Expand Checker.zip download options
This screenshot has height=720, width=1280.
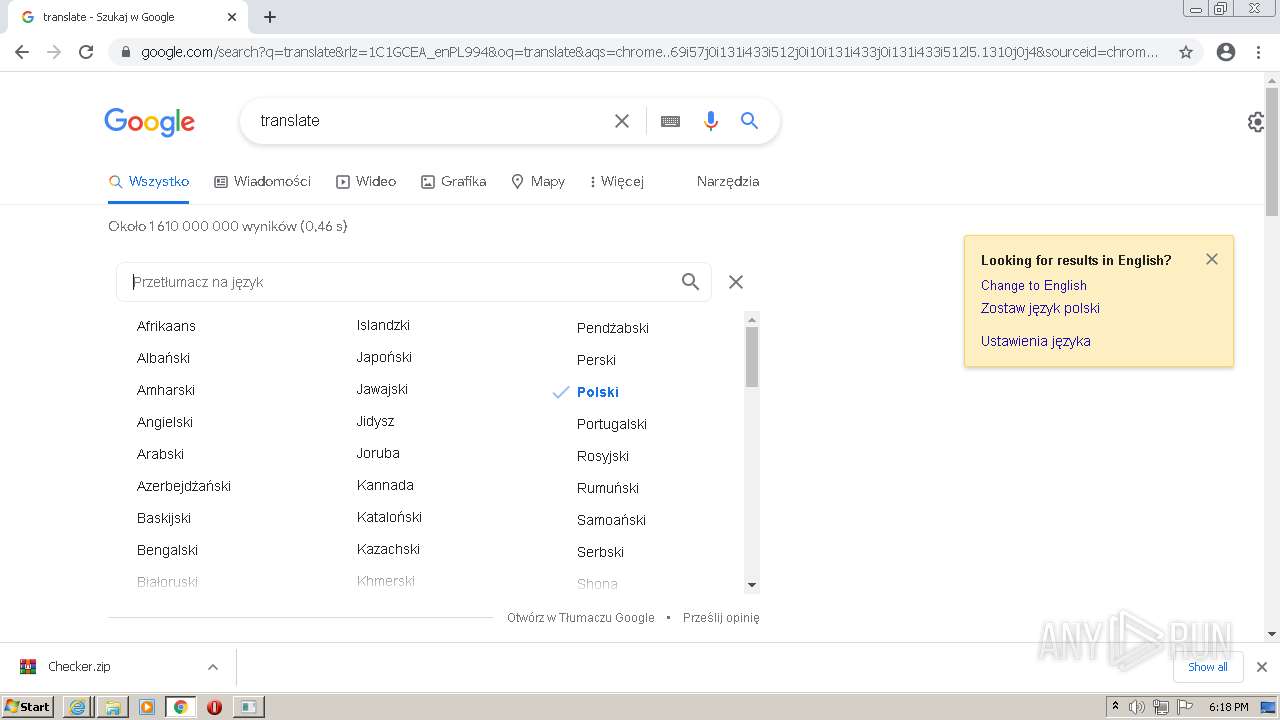tap(212, 667)
